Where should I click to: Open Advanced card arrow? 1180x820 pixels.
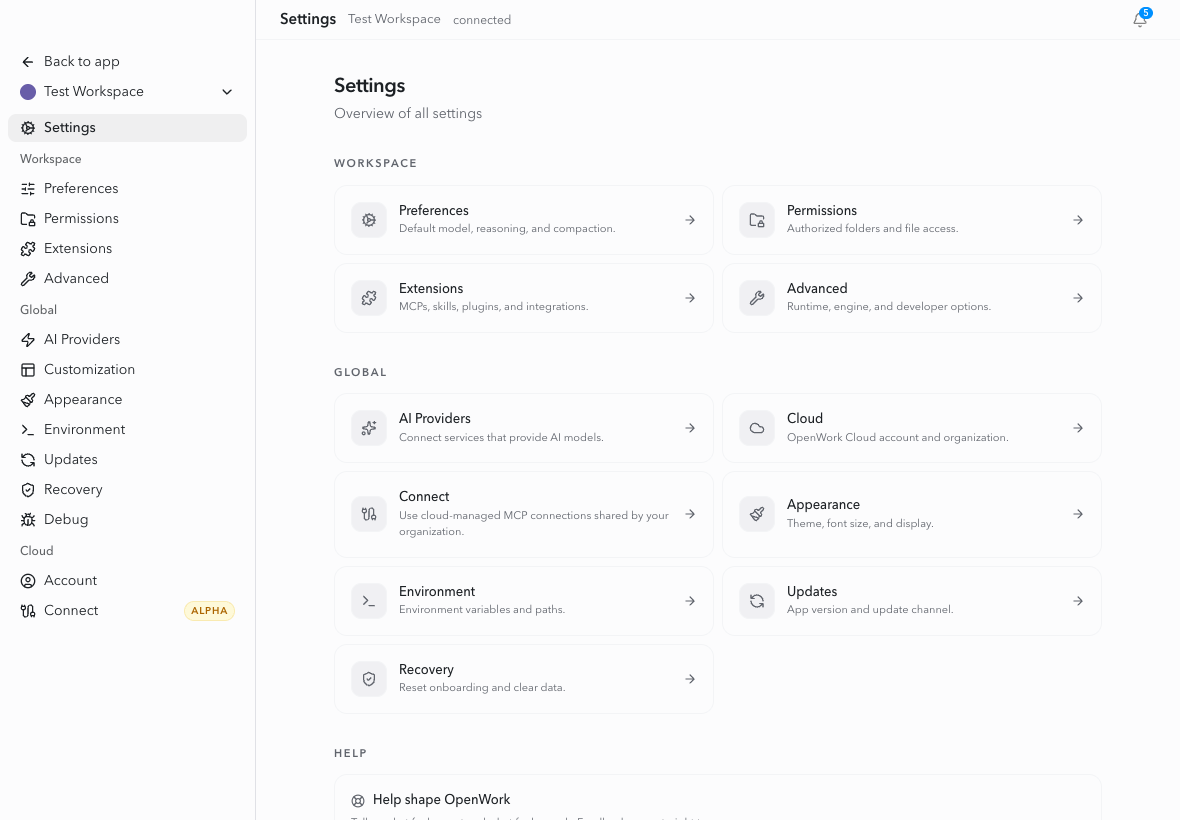click(x=1078, y=299)
